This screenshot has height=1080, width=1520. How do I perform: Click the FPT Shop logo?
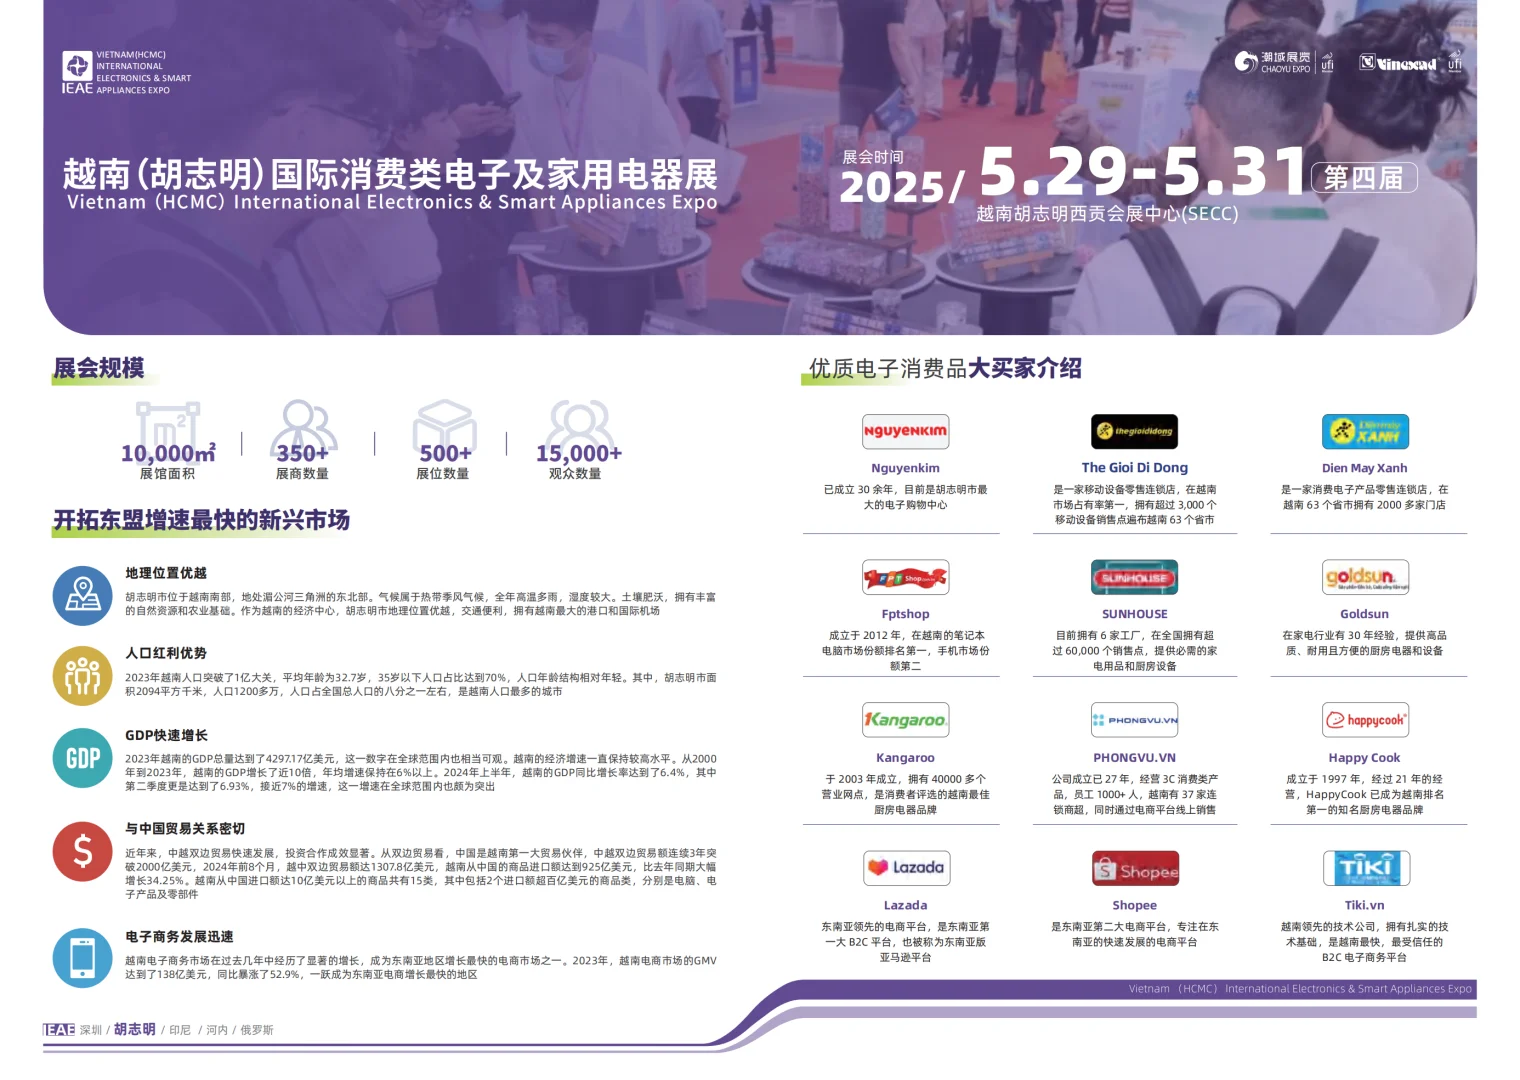click(x=905, y=577)
